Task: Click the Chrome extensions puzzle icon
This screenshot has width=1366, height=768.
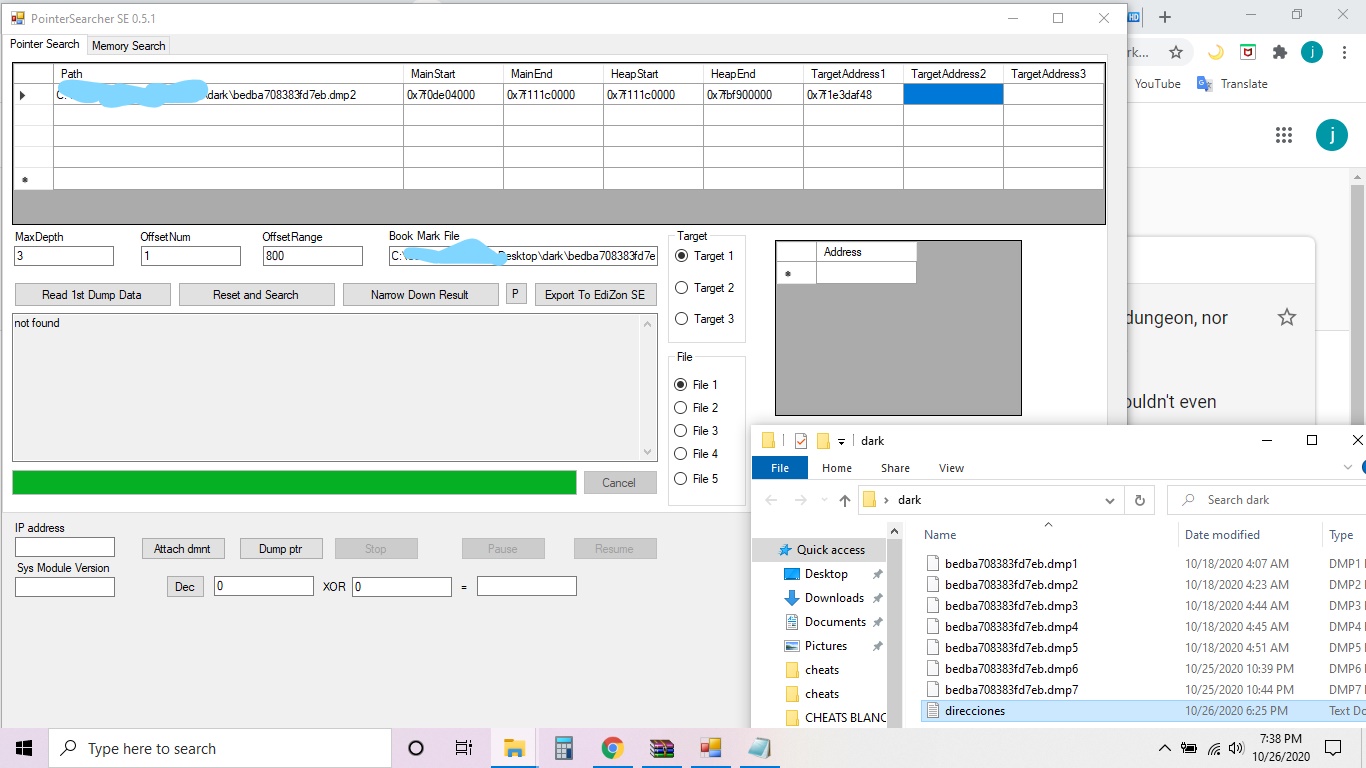Action: pos(1280,52)
